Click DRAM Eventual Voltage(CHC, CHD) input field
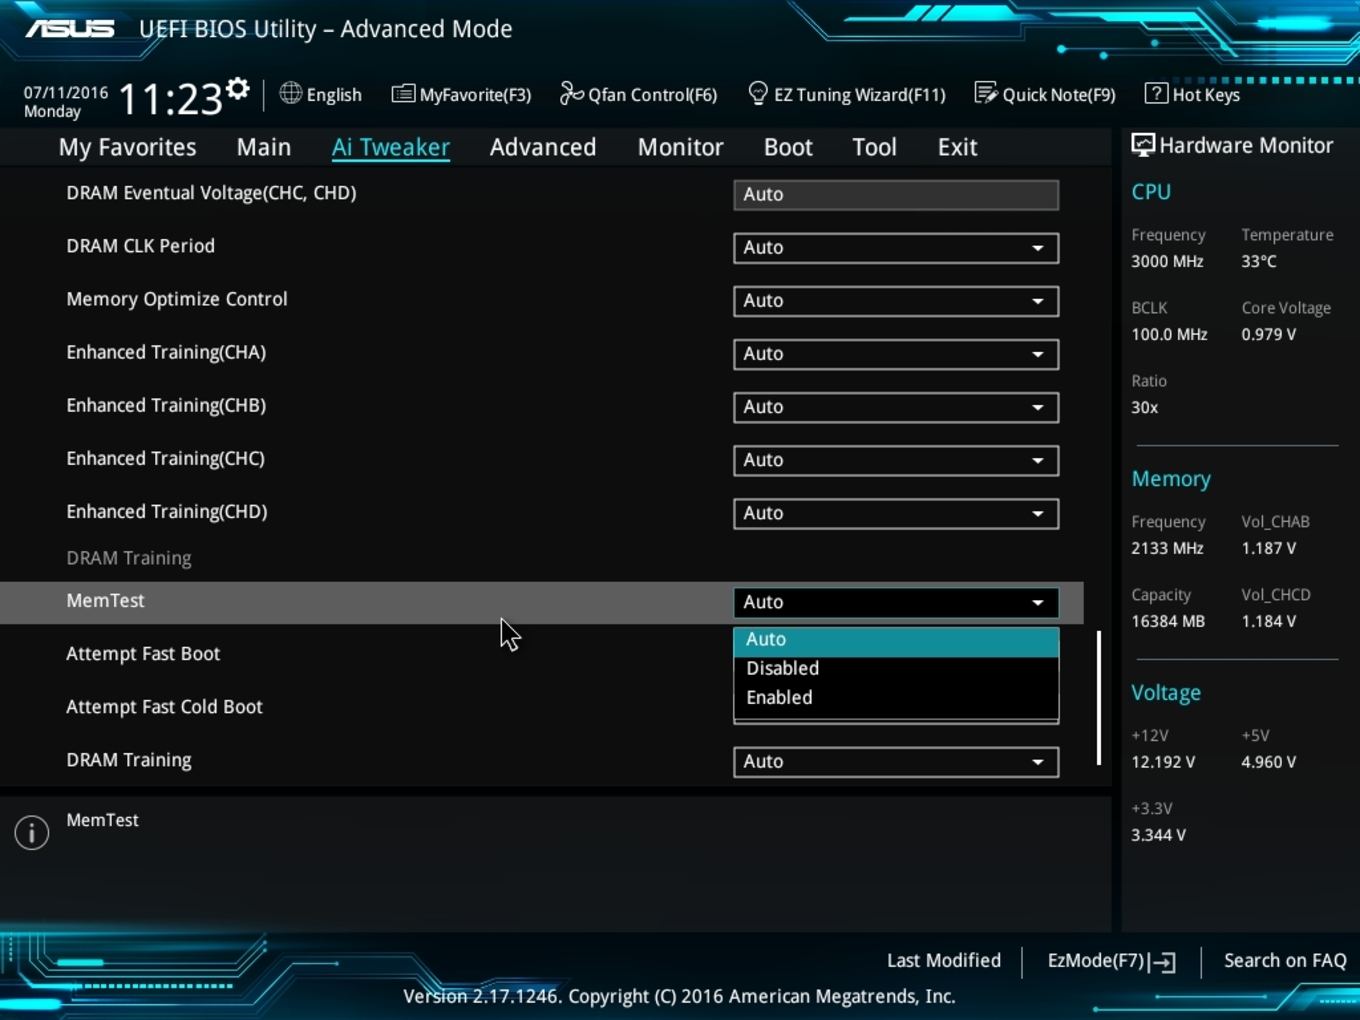 pyautogui.click(x=896, y=195)
